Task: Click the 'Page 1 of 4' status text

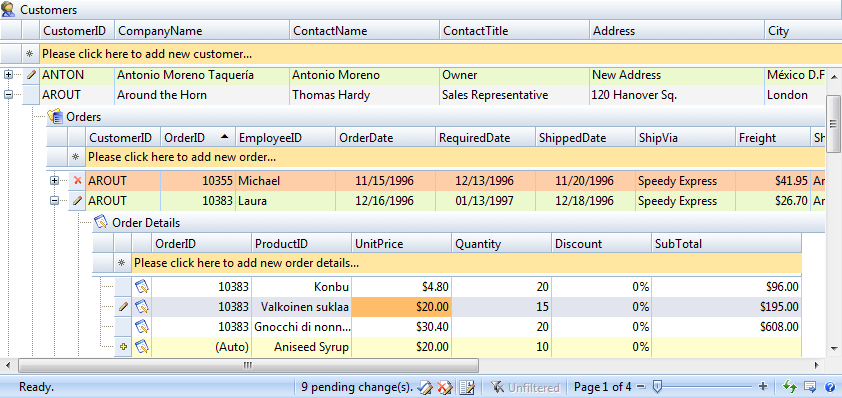Action: click(x=604, y=387)
